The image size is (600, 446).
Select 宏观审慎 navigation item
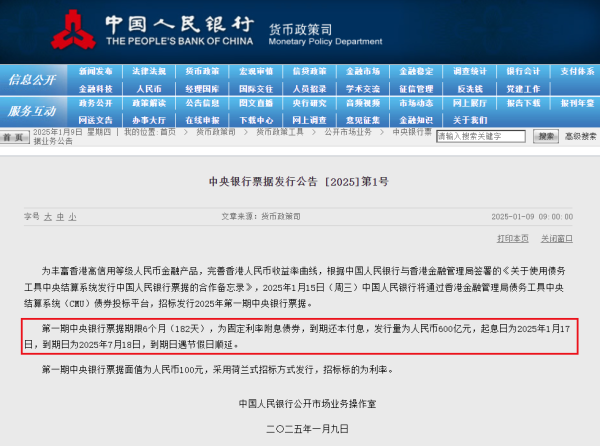point(256,71)
